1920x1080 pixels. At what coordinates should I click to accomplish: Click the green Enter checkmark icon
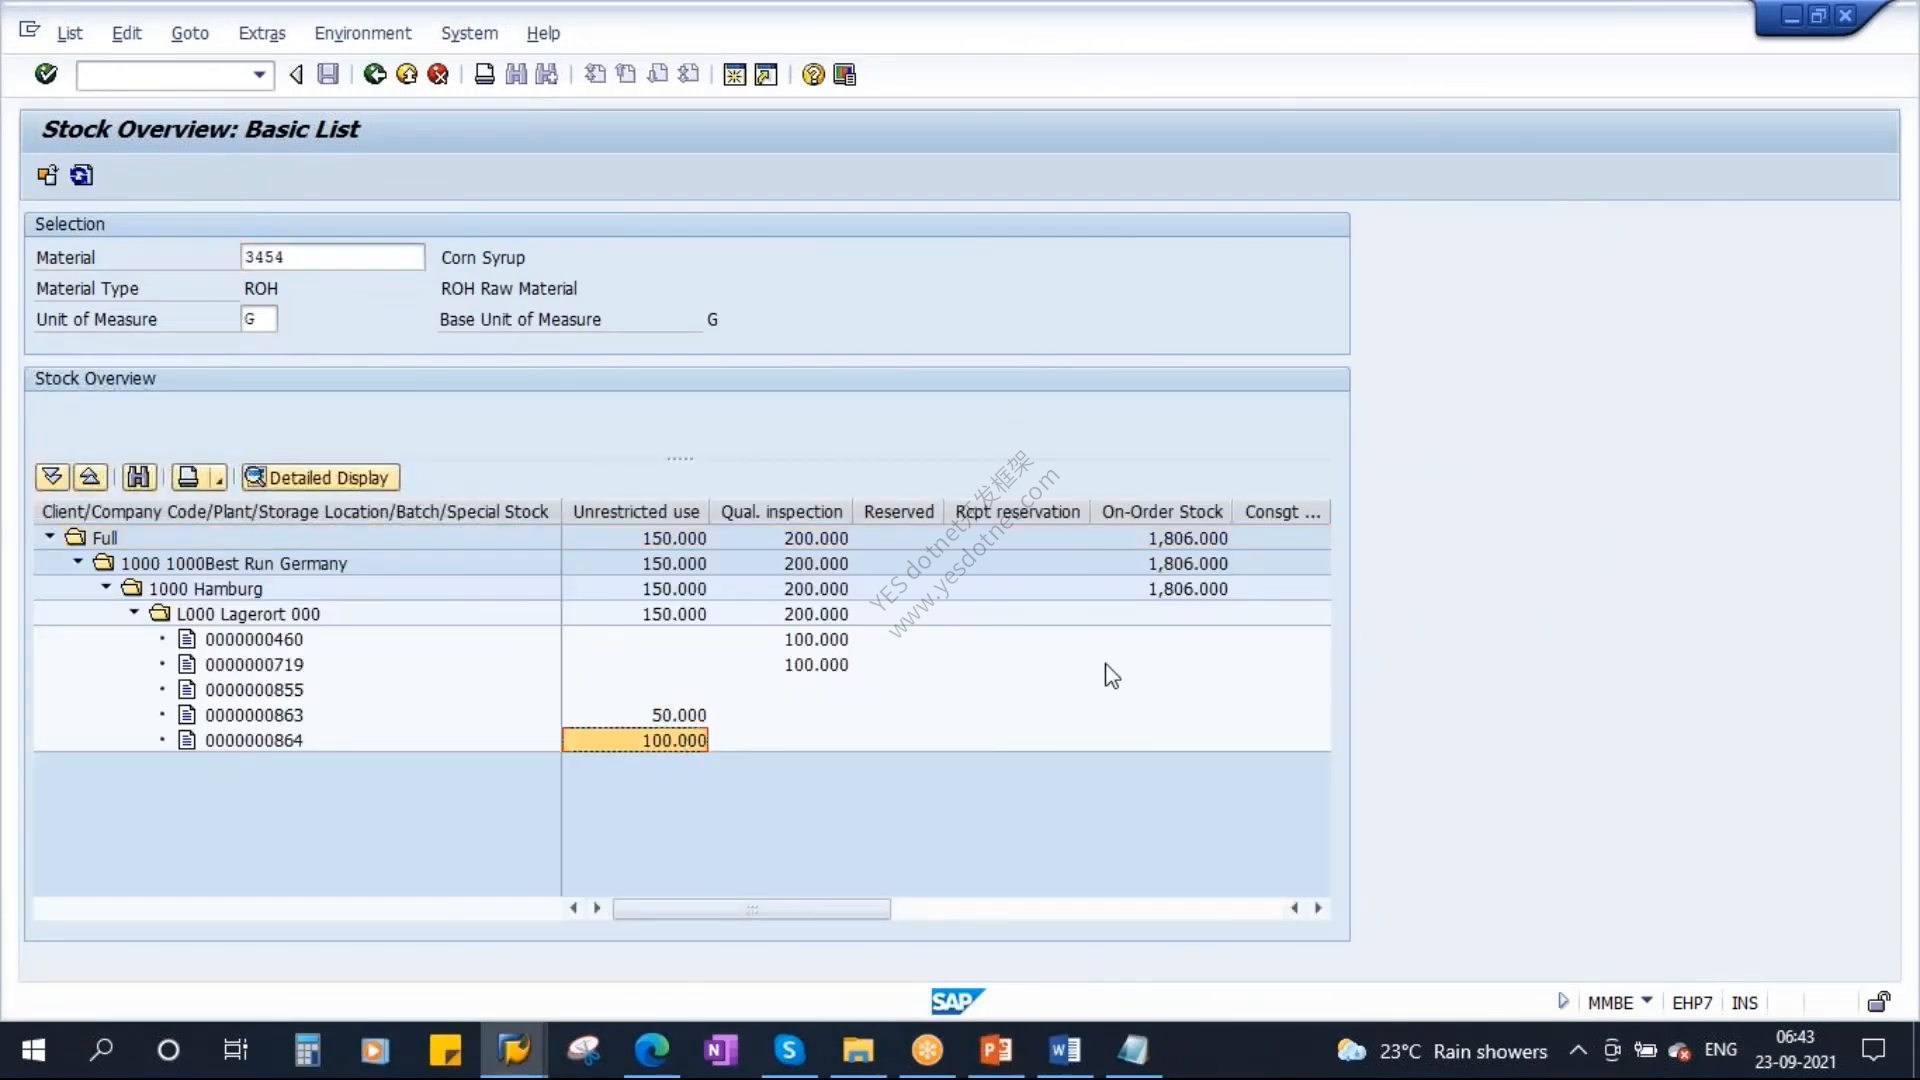(x=46, y=74)
